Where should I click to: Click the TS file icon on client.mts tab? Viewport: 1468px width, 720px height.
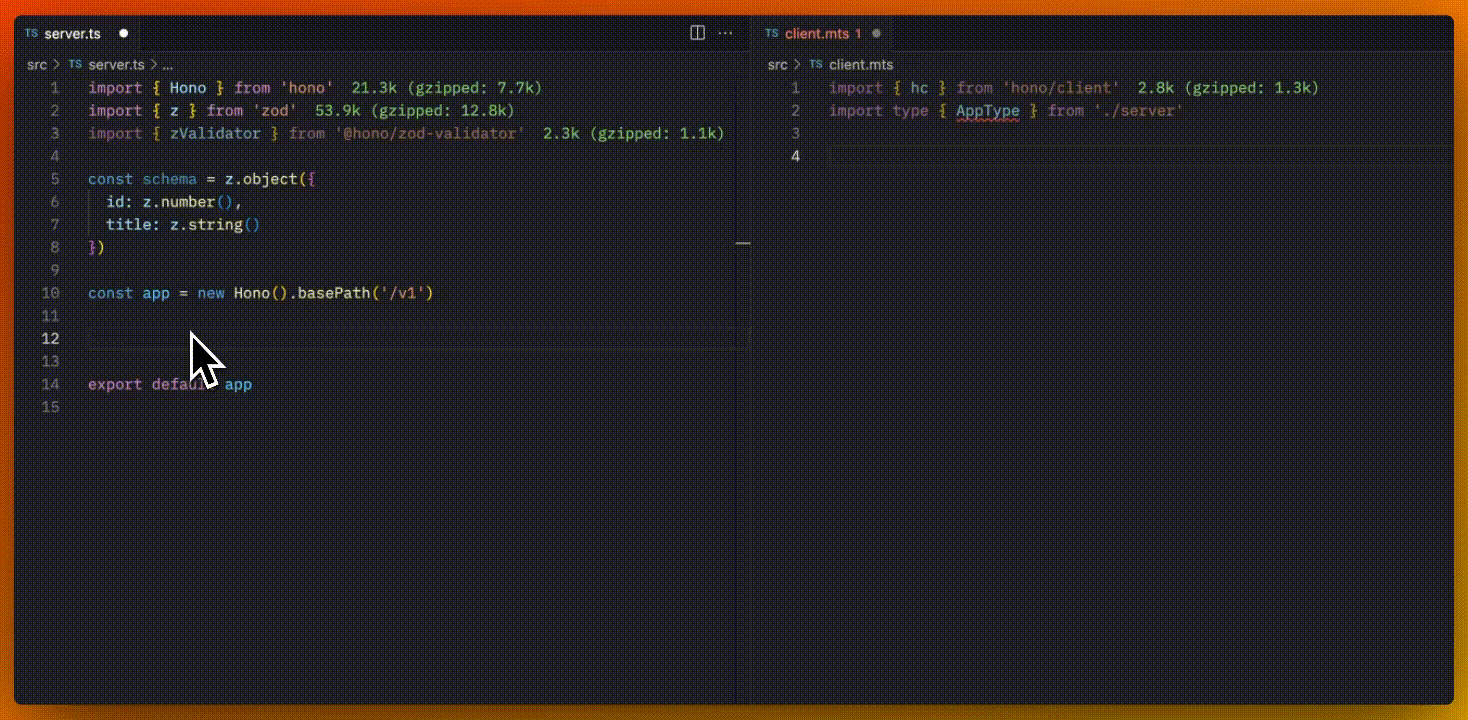click(x=771, y=33)
